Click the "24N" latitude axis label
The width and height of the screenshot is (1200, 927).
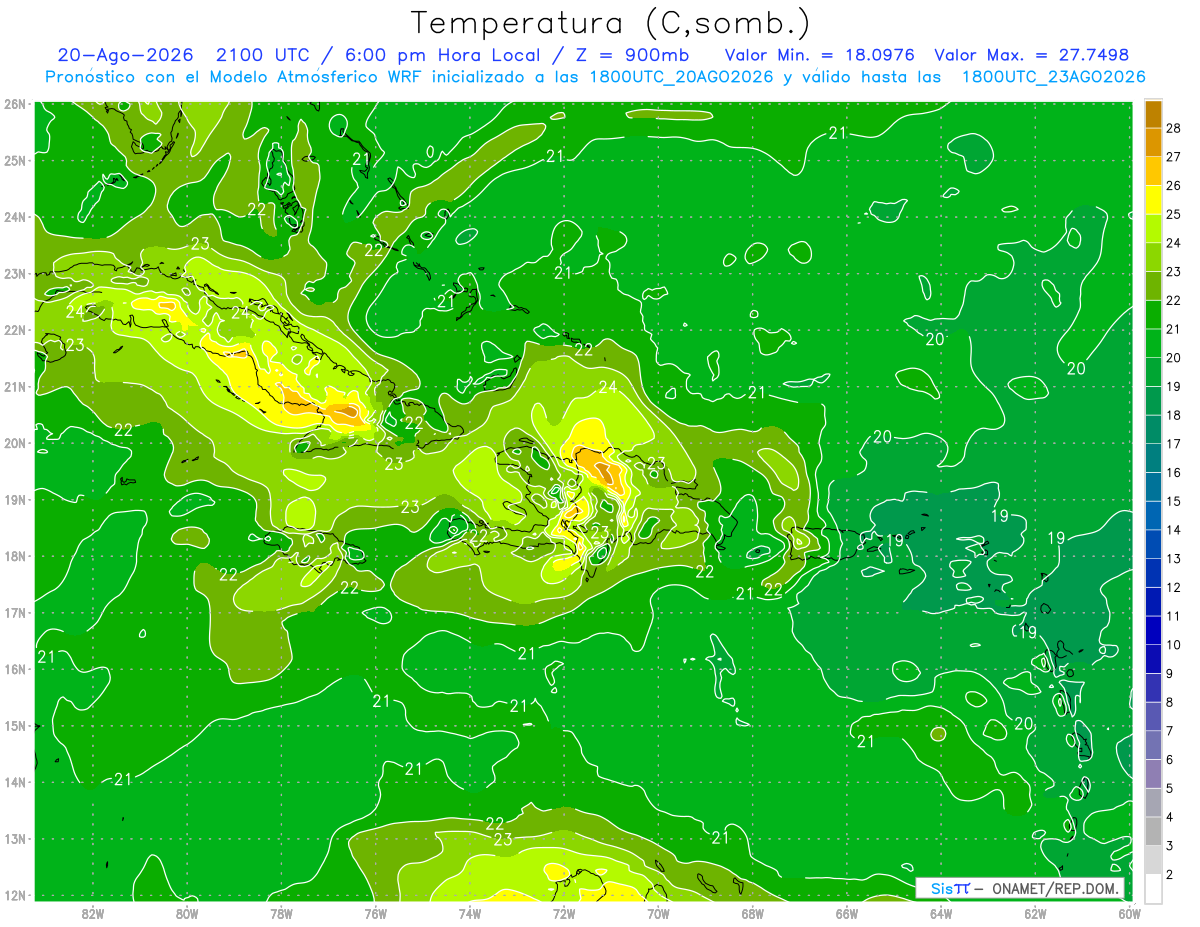coord(14,217)
